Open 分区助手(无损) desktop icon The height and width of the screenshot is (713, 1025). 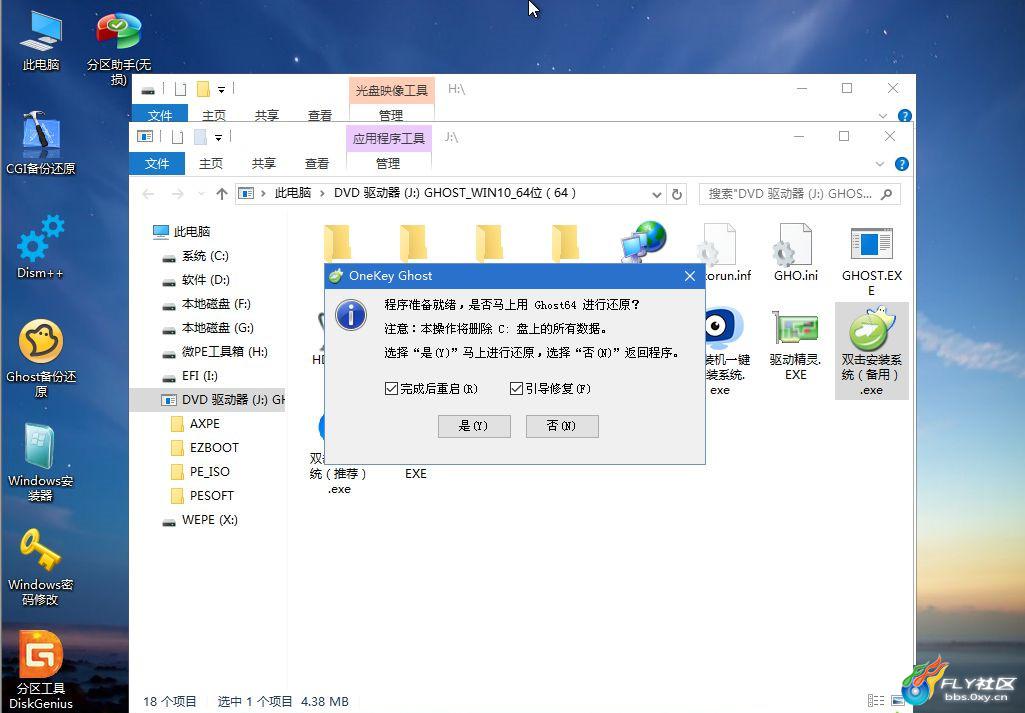pyautogui.click(x=118, y=46)
